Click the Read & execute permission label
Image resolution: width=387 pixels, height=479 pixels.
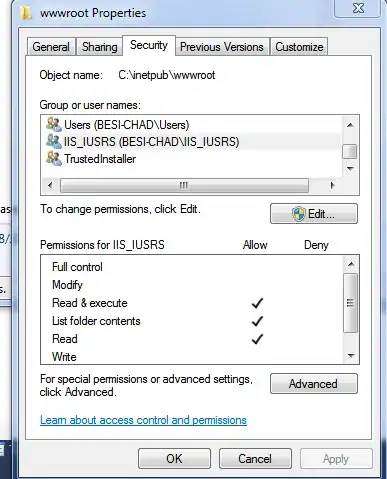pyautogui.click(x=90, y=303)
